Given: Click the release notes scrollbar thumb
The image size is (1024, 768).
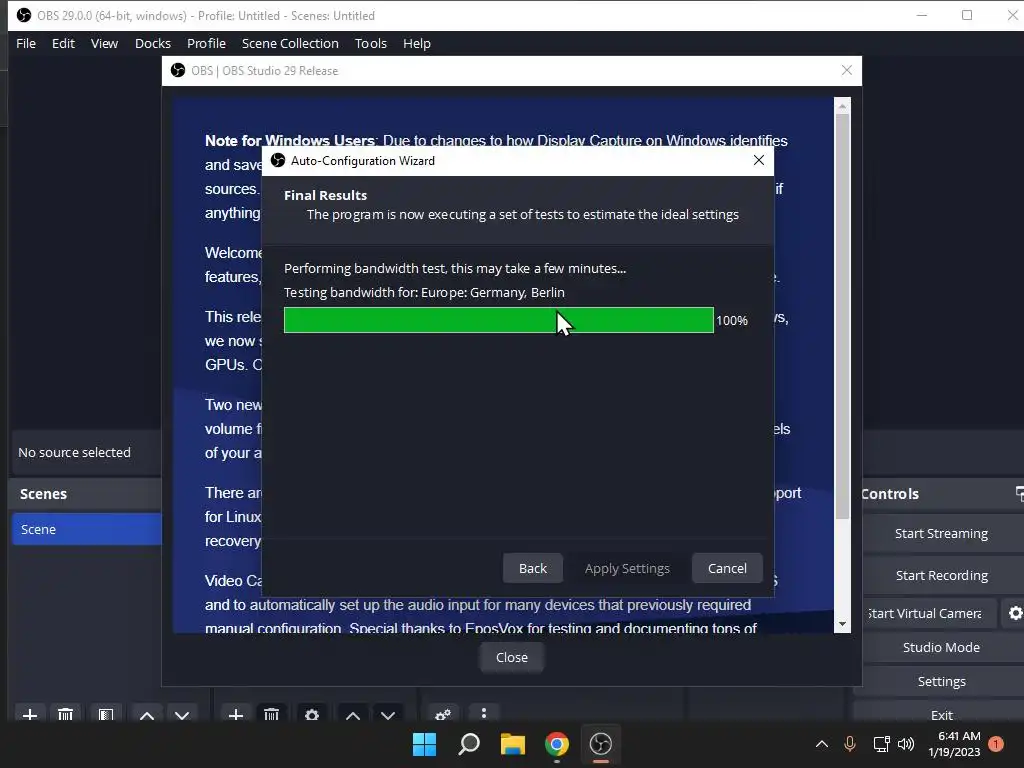Looking at the screenshot, I should tap(842, 317).
